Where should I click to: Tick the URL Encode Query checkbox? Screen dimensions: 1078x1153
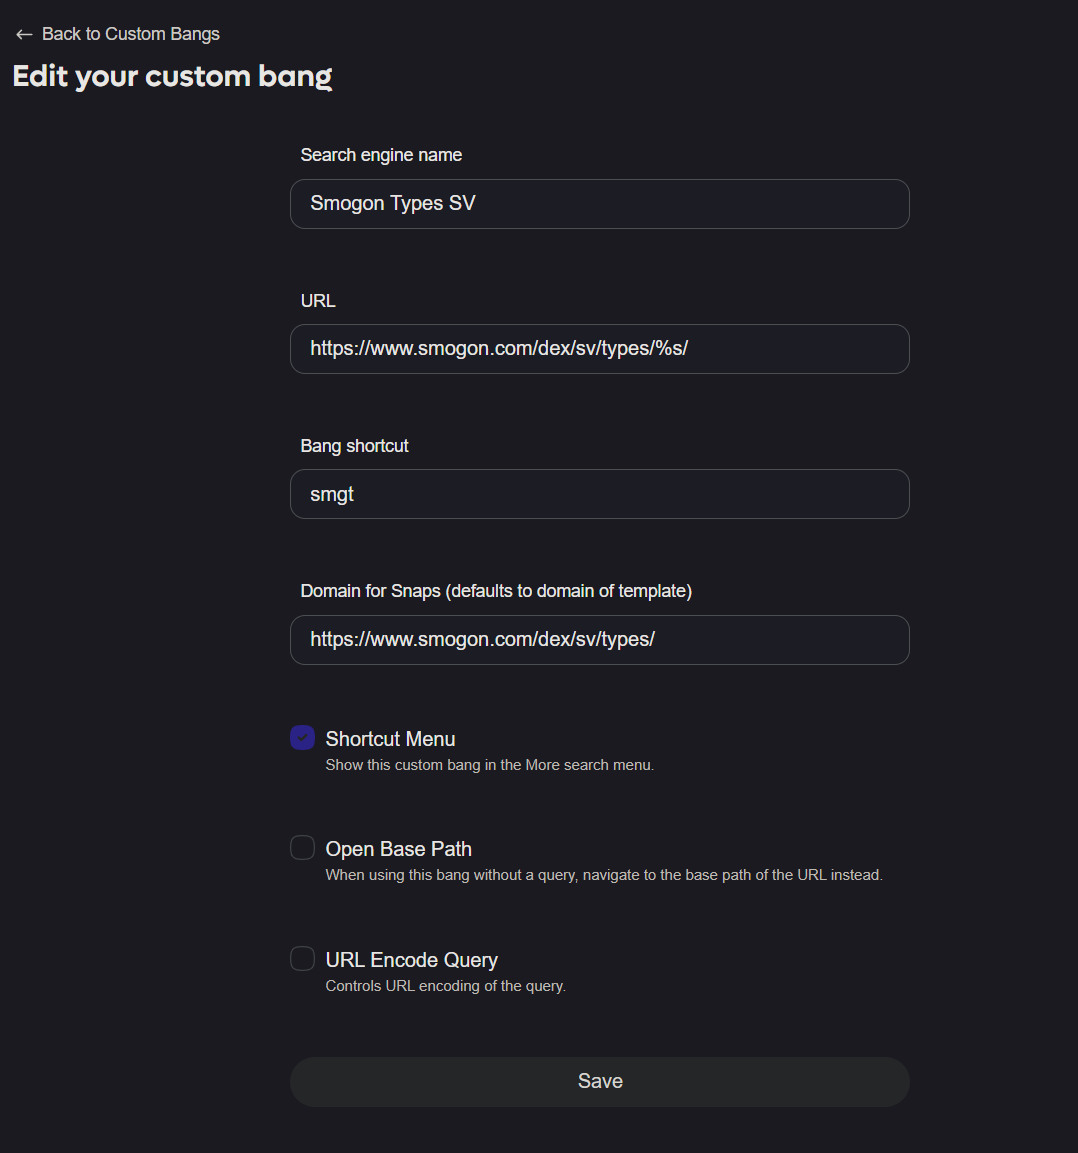303,959
